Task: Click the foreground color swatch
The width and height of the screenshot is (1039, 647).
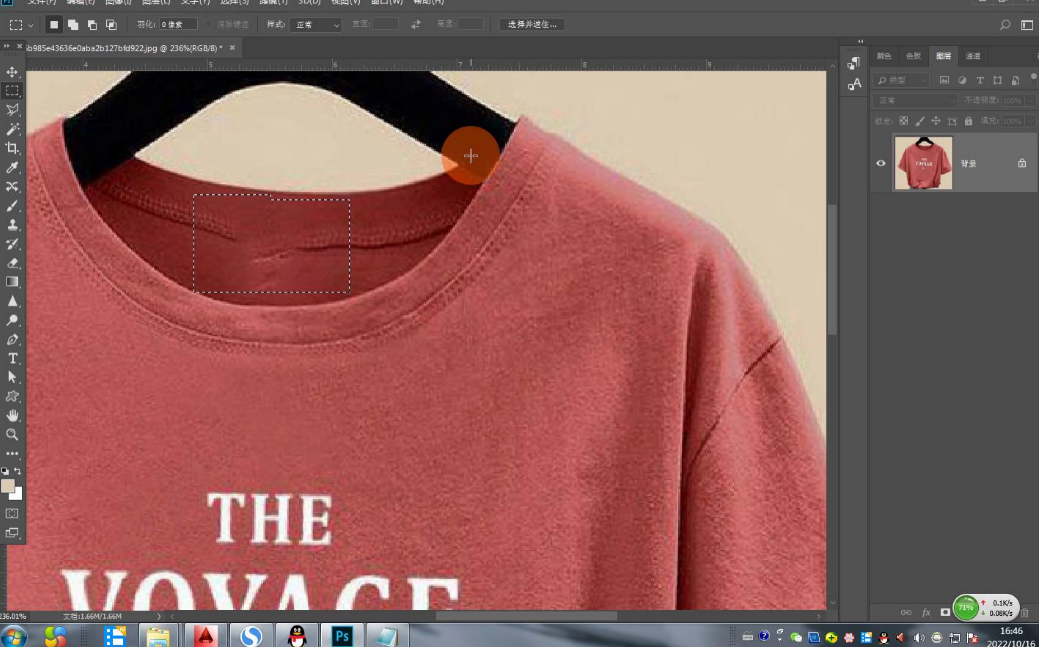Action: (7, 486)
